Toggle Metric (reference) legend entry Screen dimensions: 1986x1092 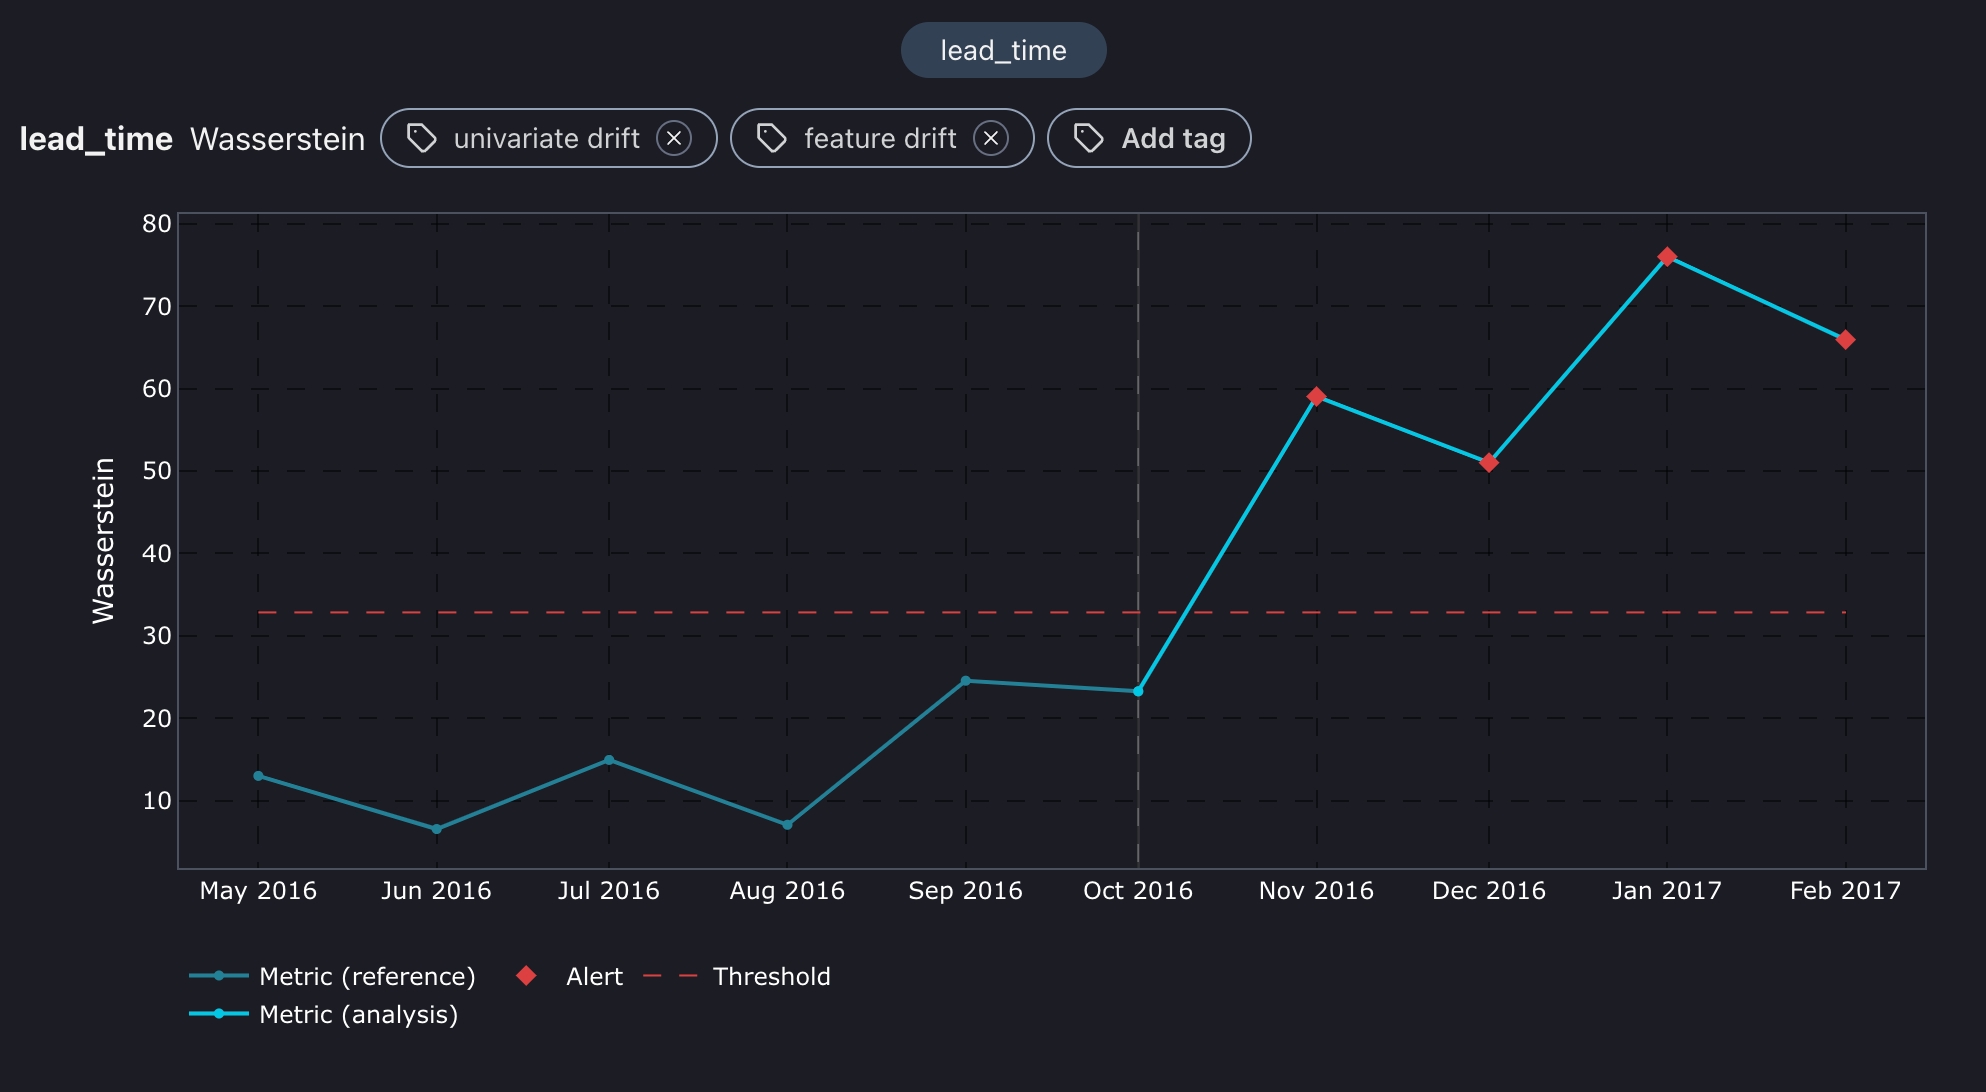367,976
